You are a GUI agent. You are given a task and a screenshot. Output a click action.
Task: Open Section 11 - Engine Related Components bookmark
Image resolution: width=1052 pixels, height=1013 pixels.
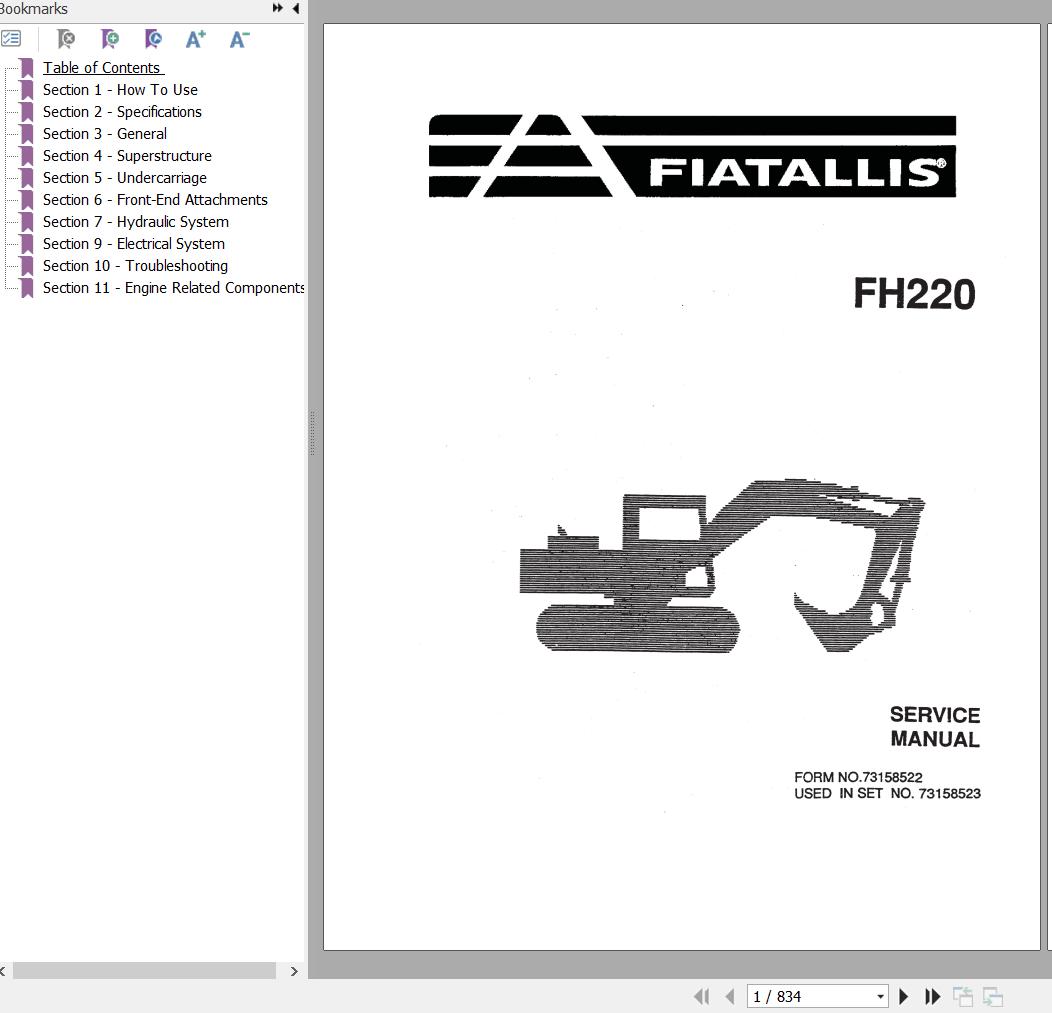click(x=174, y=288)
